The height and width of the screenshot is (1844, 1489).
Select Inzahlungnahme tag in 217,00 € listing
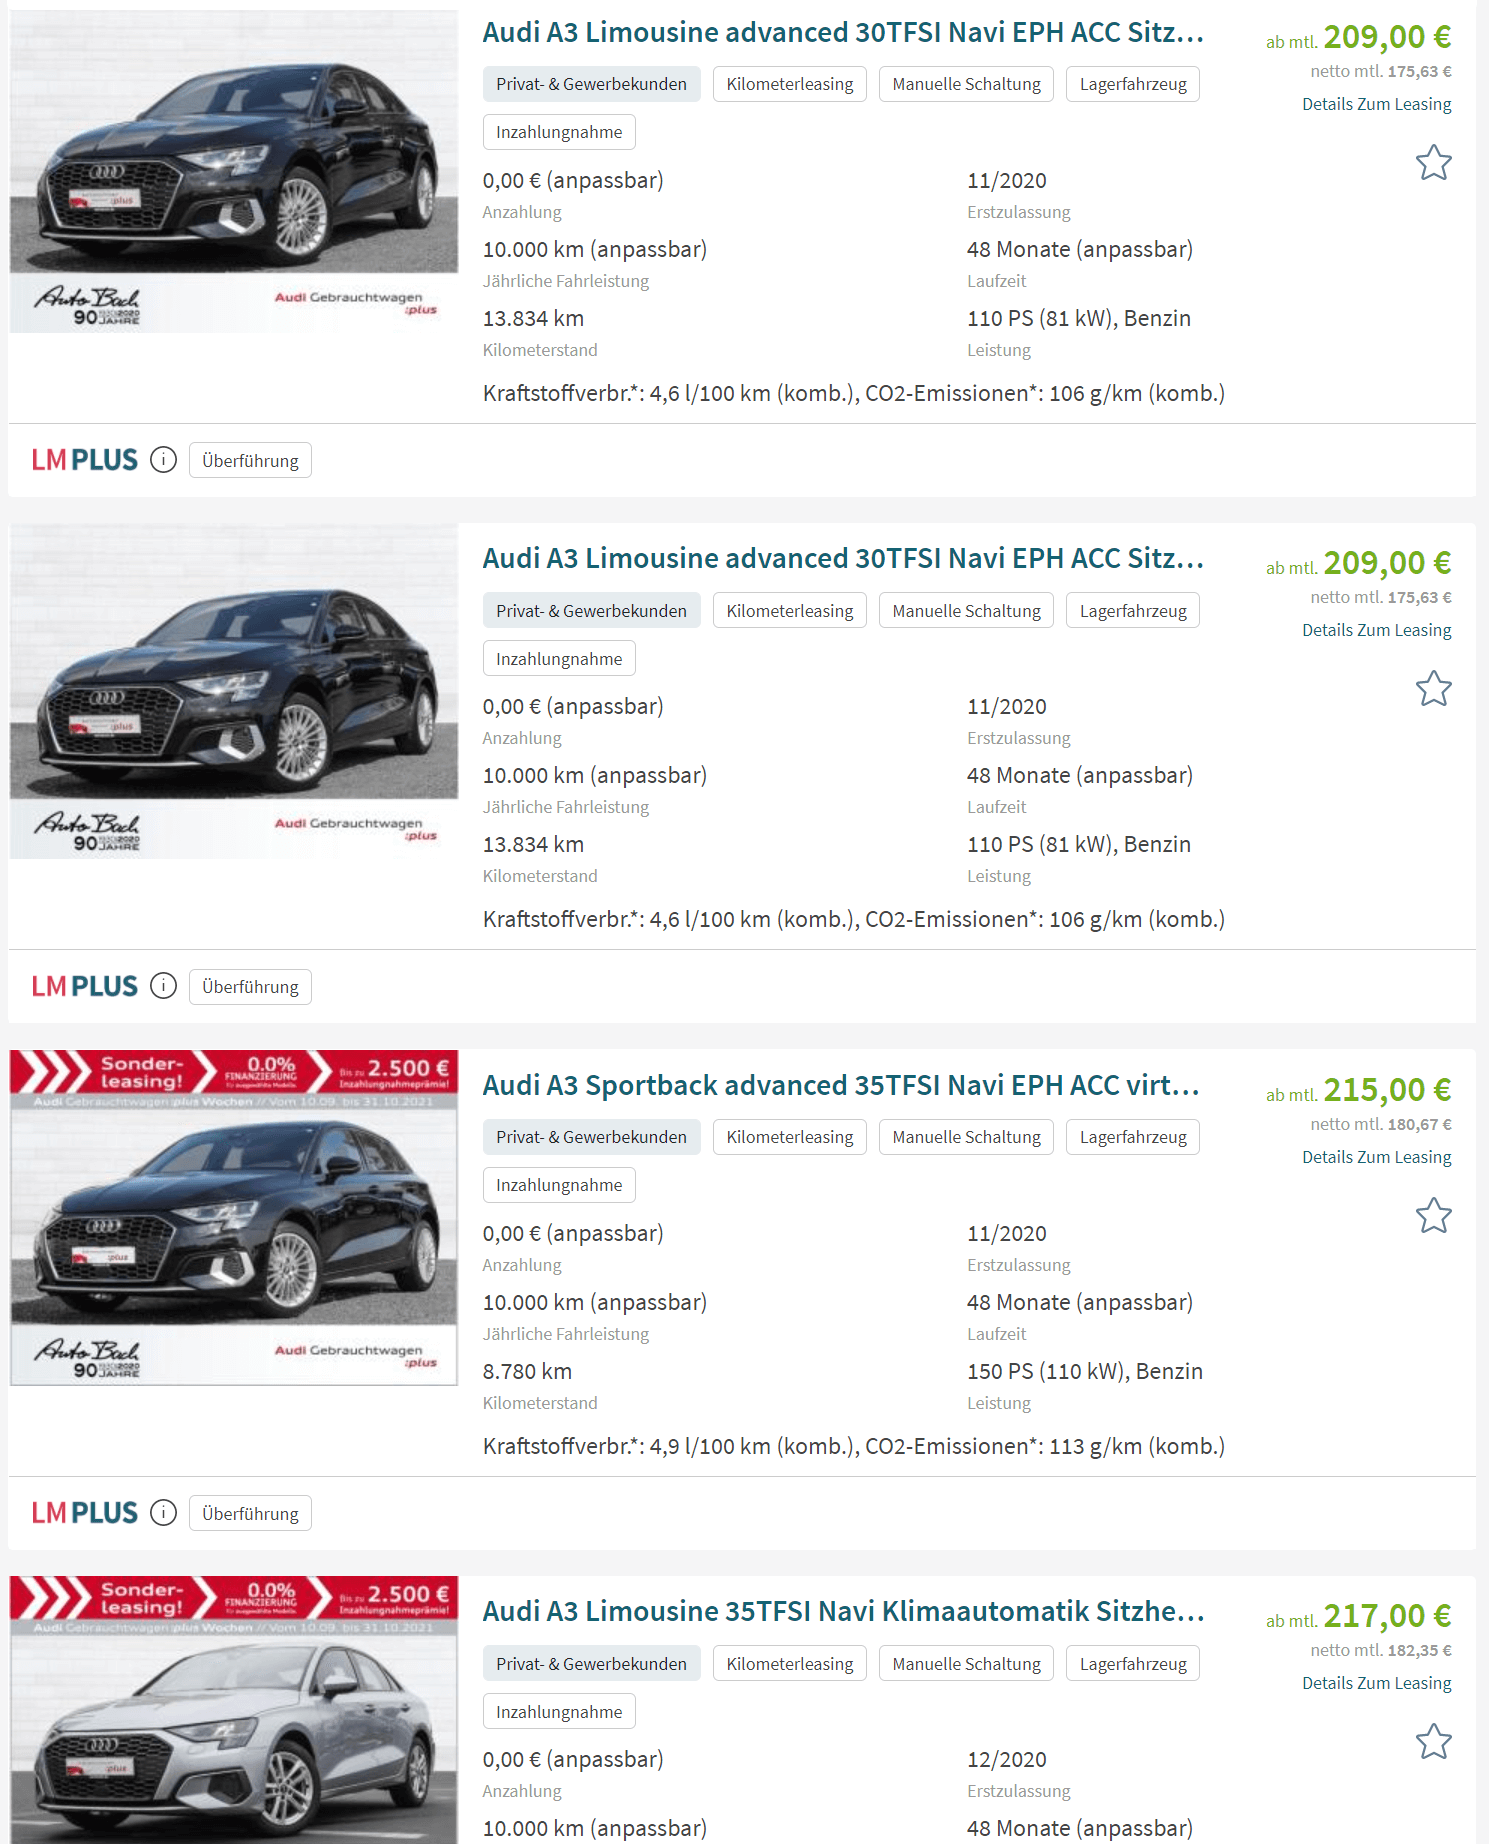[x=559, y=1711]
